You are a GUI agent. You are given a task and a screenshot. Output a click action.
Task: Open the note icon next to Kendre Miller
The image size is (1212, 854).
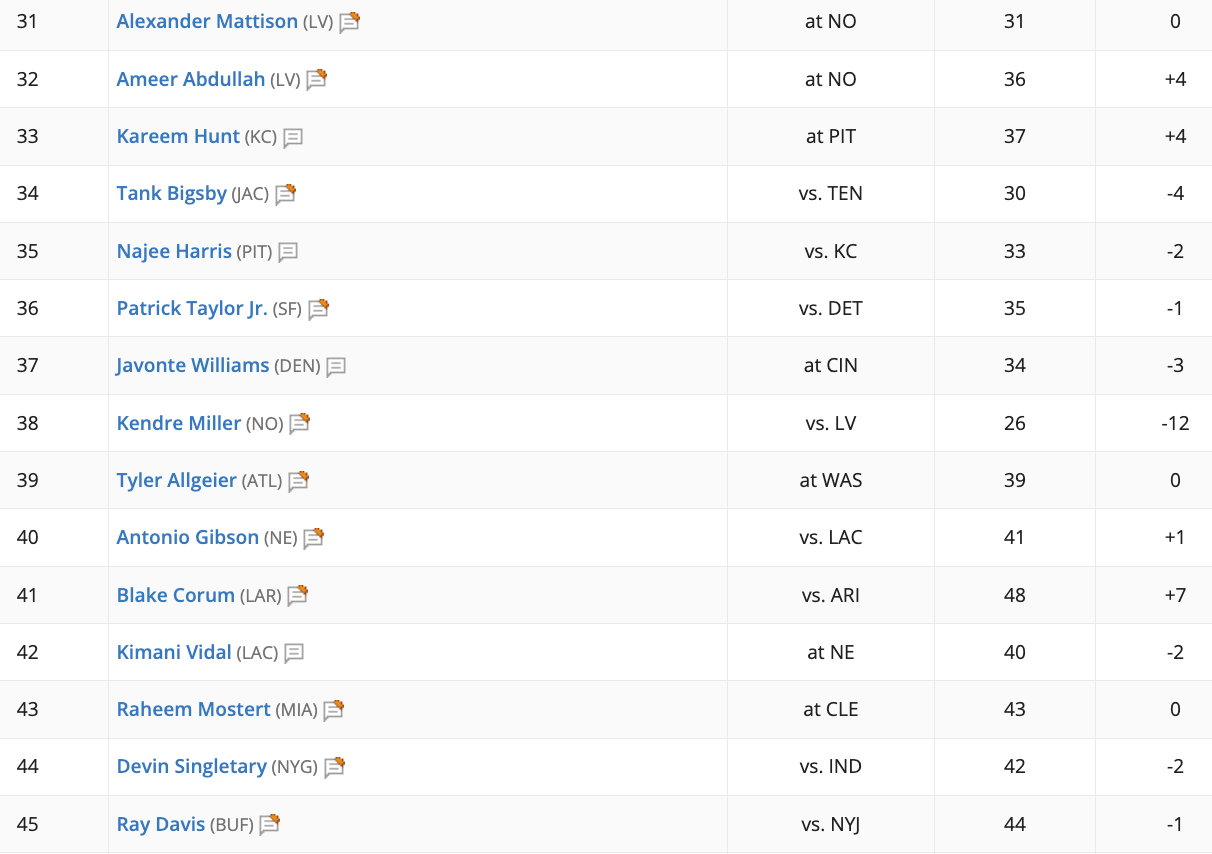[x=299, y=424]
